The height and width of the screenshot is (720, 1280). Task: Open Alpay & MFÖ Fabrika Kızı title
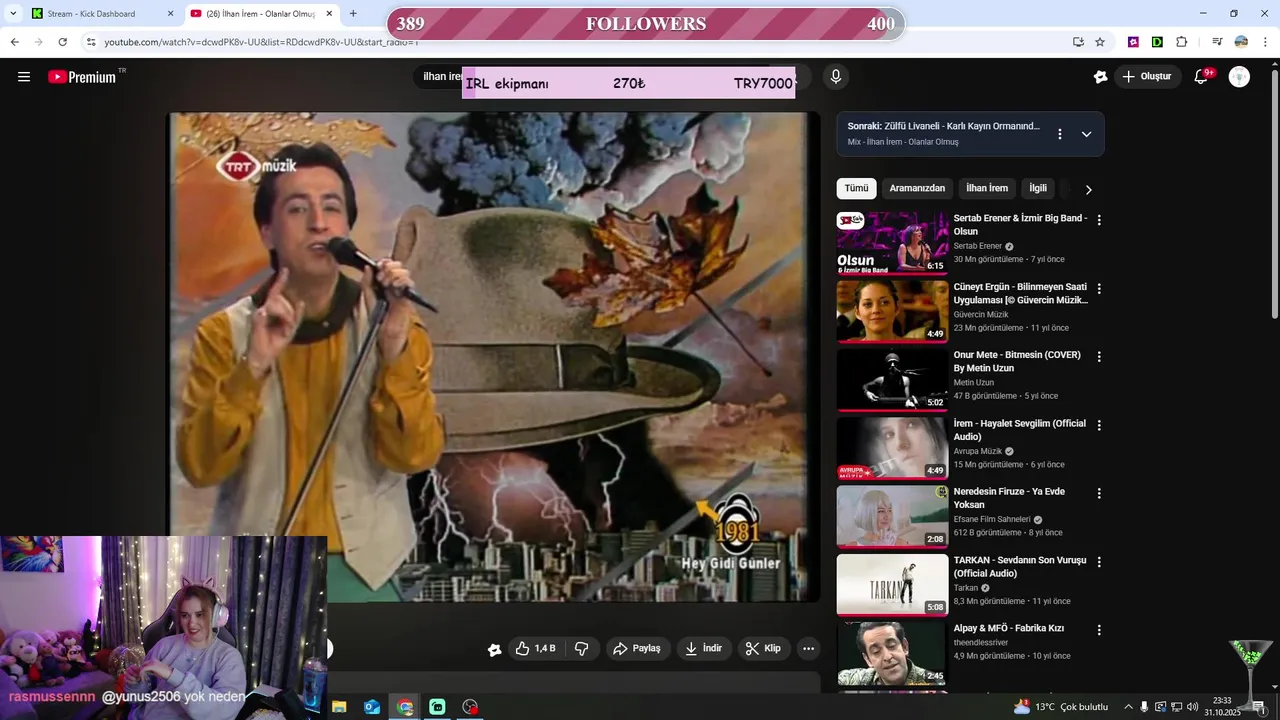coord(1008,628)
